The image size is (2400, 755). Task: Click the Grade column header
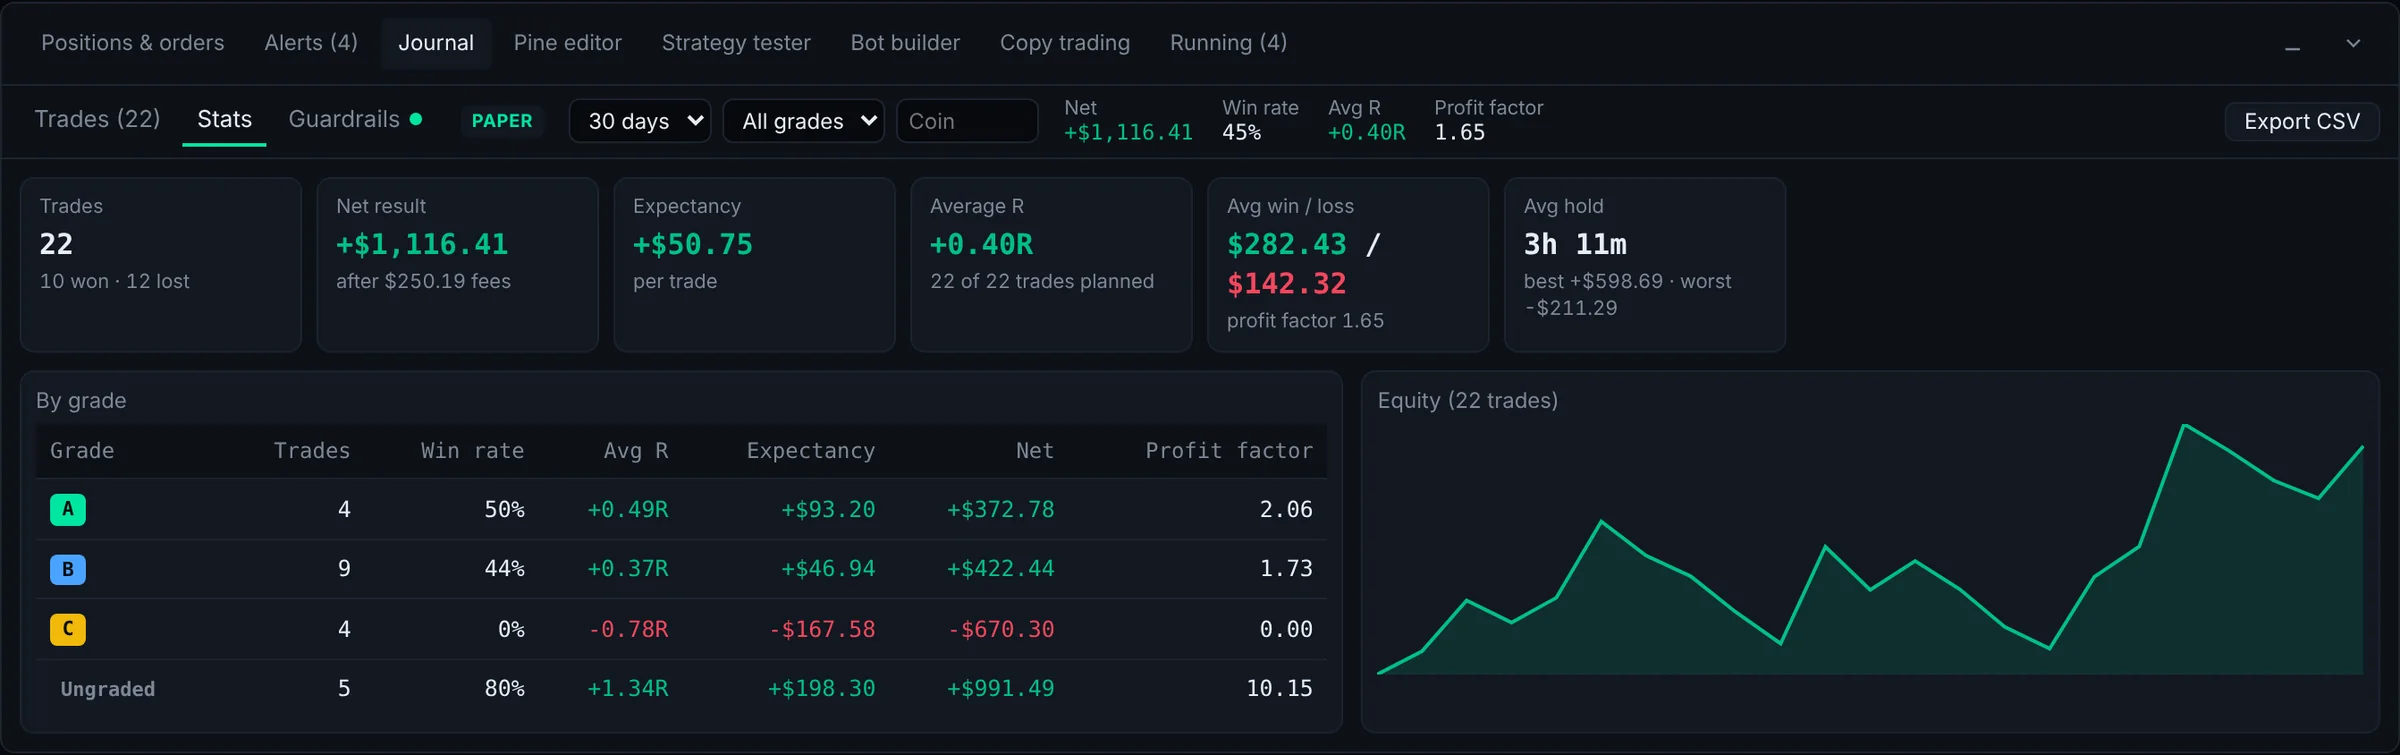(x=82, y=451)
